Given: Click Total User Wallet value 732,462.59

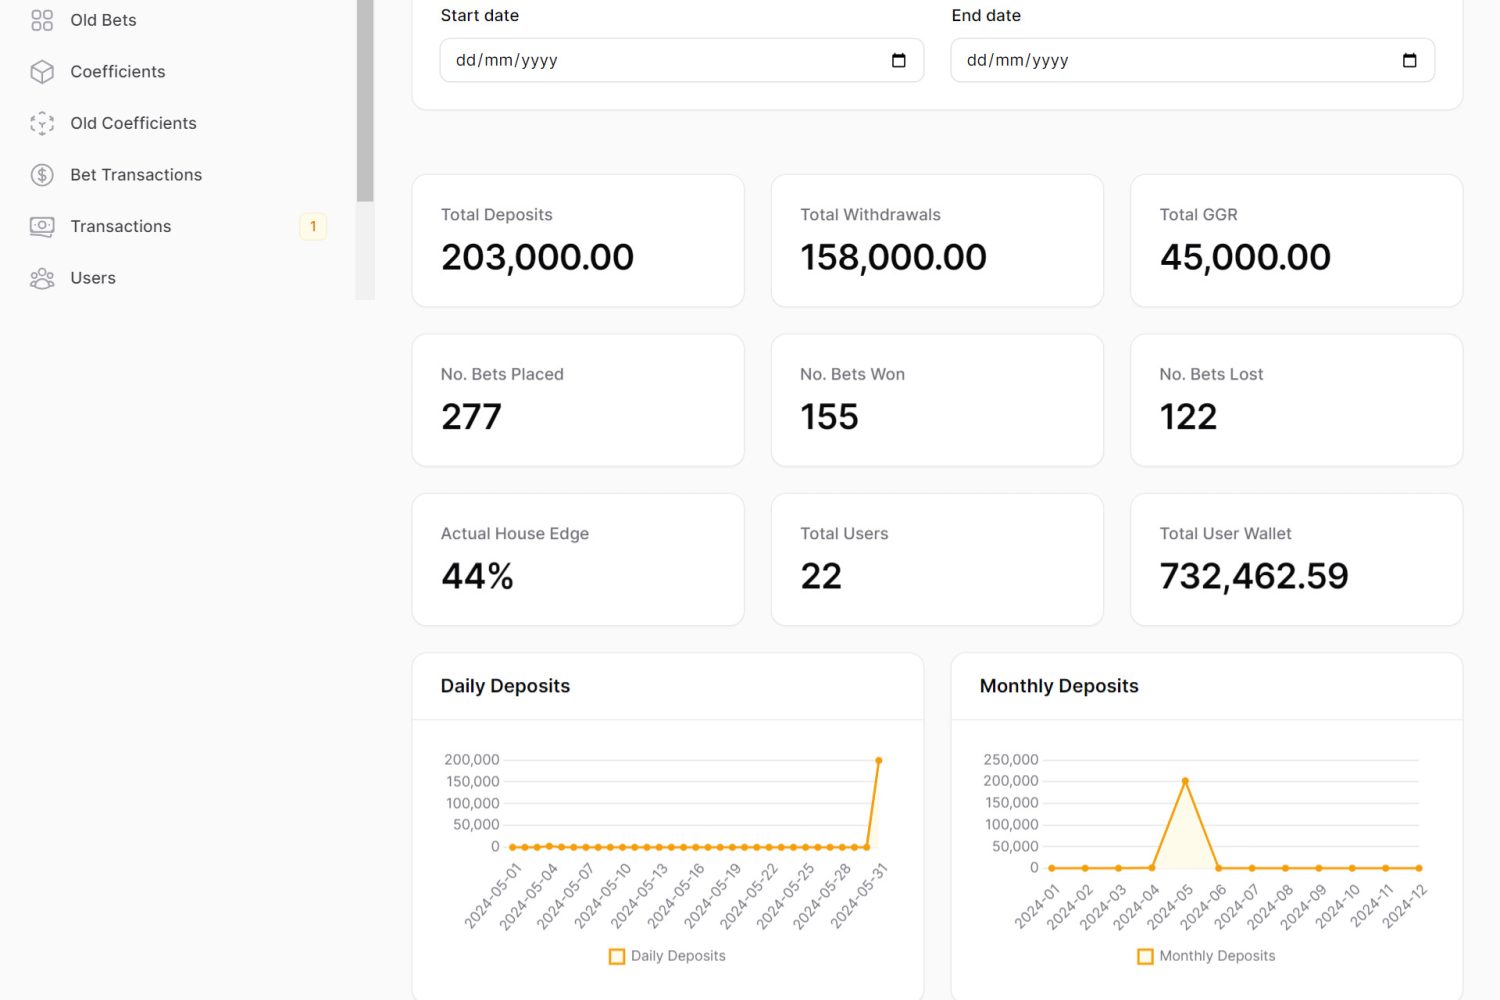Looking at the screenshot, I should click(1254, 576).
